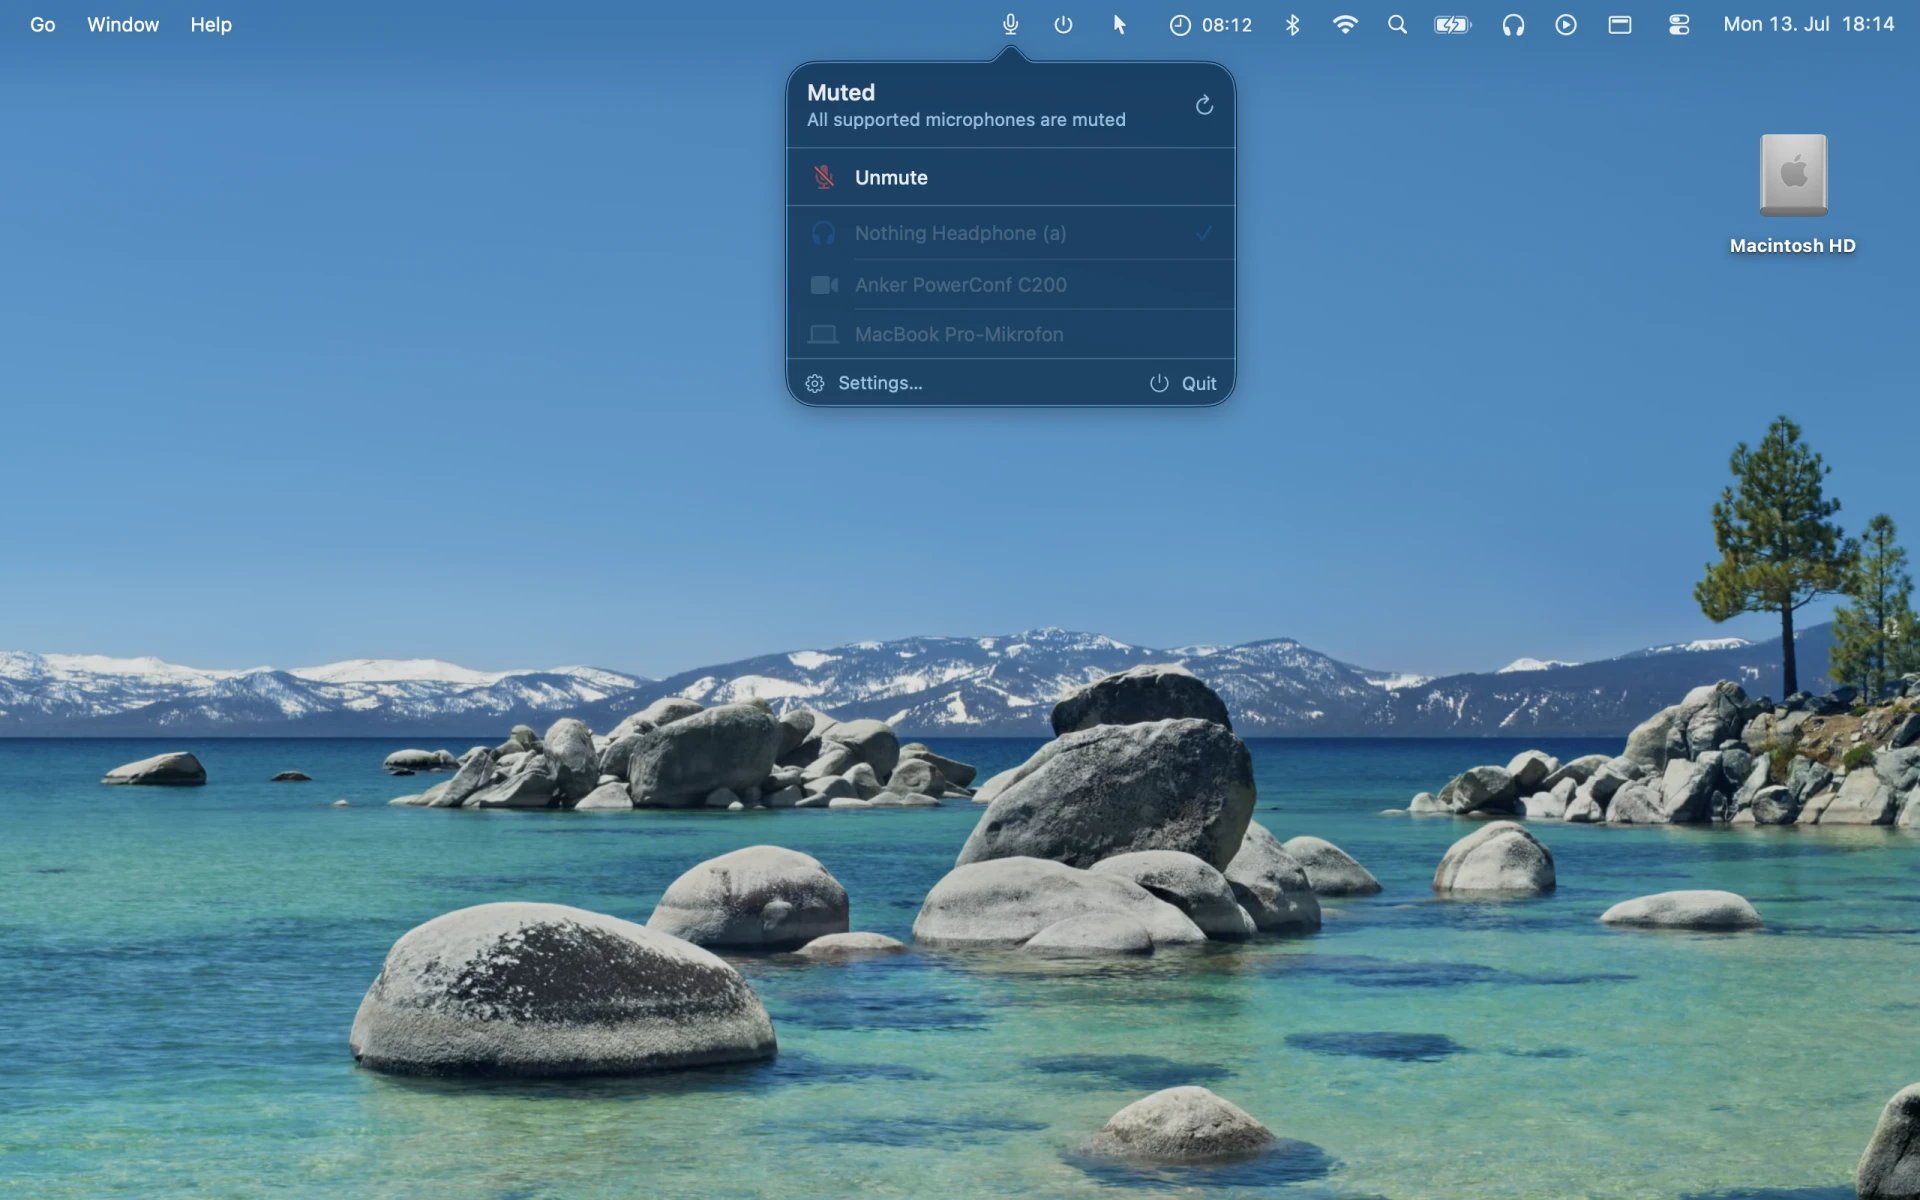Select MacBook Pro-Mikrofon device
This screenshot has height=1200, width=1920.
[x=1010, y=334]
